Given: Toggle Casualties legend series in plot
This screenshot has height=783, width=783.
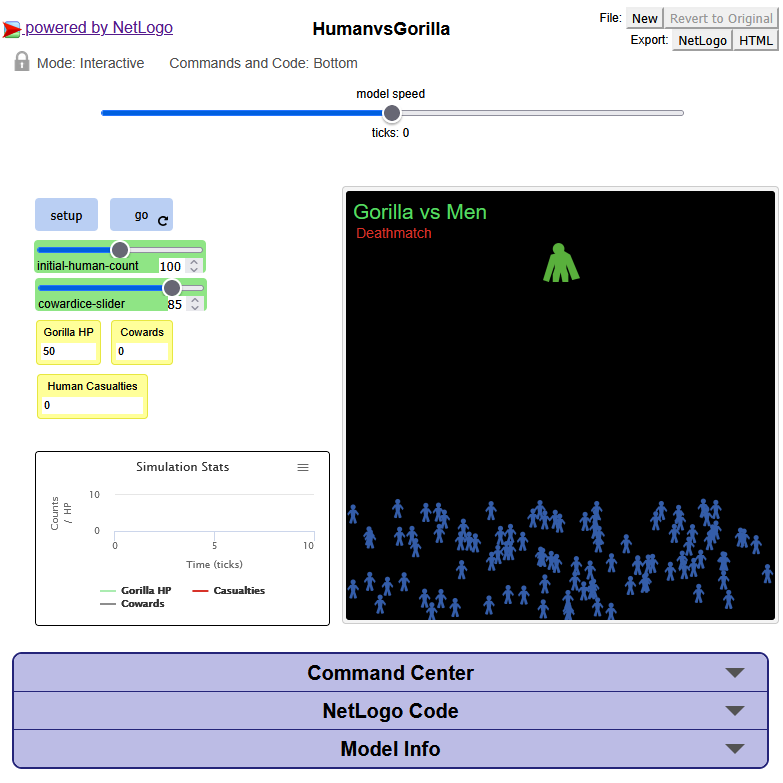Looking at the screenshot, I should coord(228,591).
